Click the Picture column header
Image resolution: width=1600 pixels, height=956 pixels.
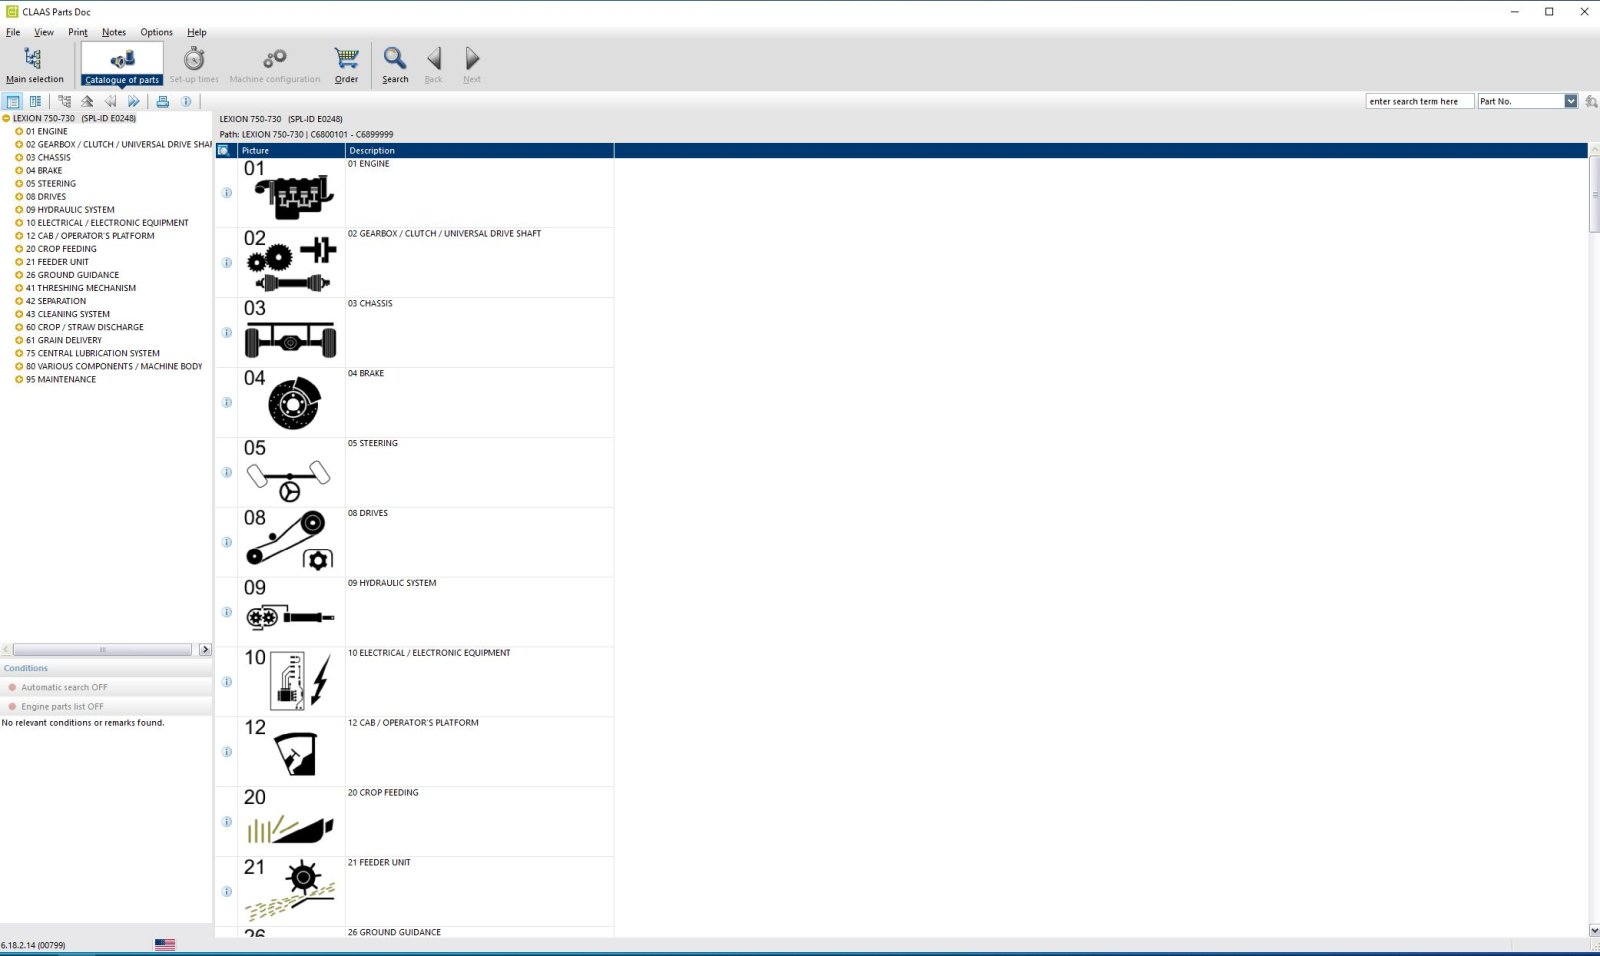click(x=291, y=150)
